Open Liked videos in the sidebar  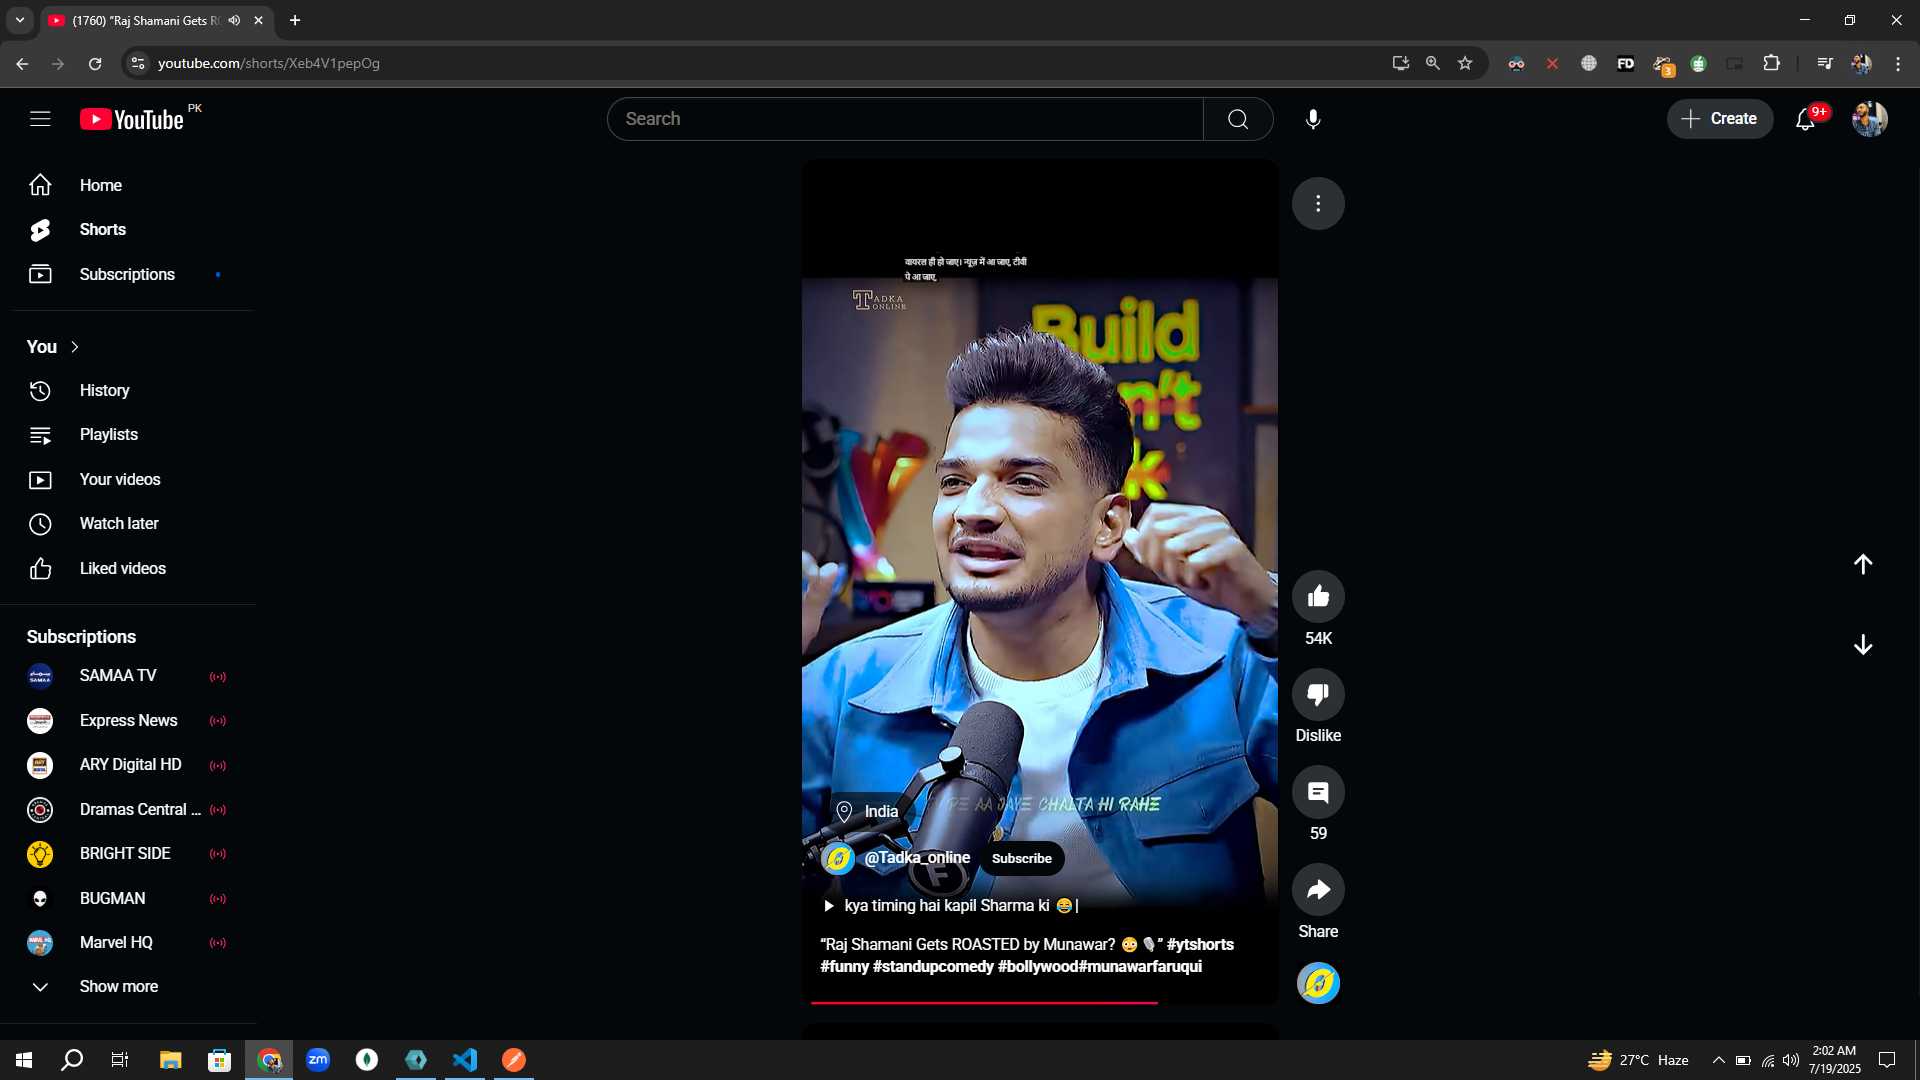pos(128,569)
